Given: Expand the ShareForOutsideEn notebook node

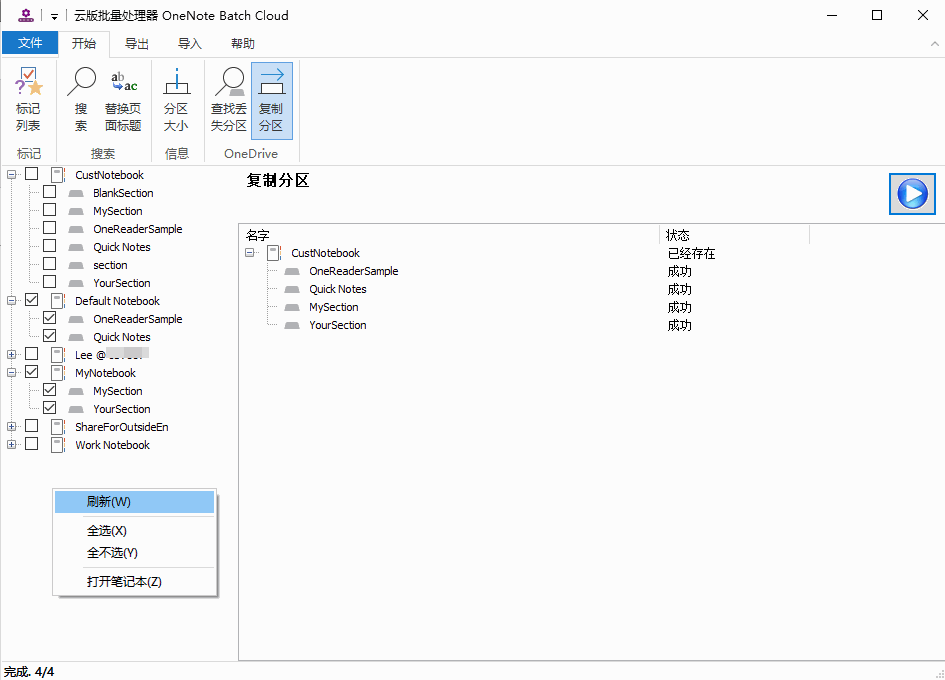Looking at the screenshot, I should click(x=12, y=427).
